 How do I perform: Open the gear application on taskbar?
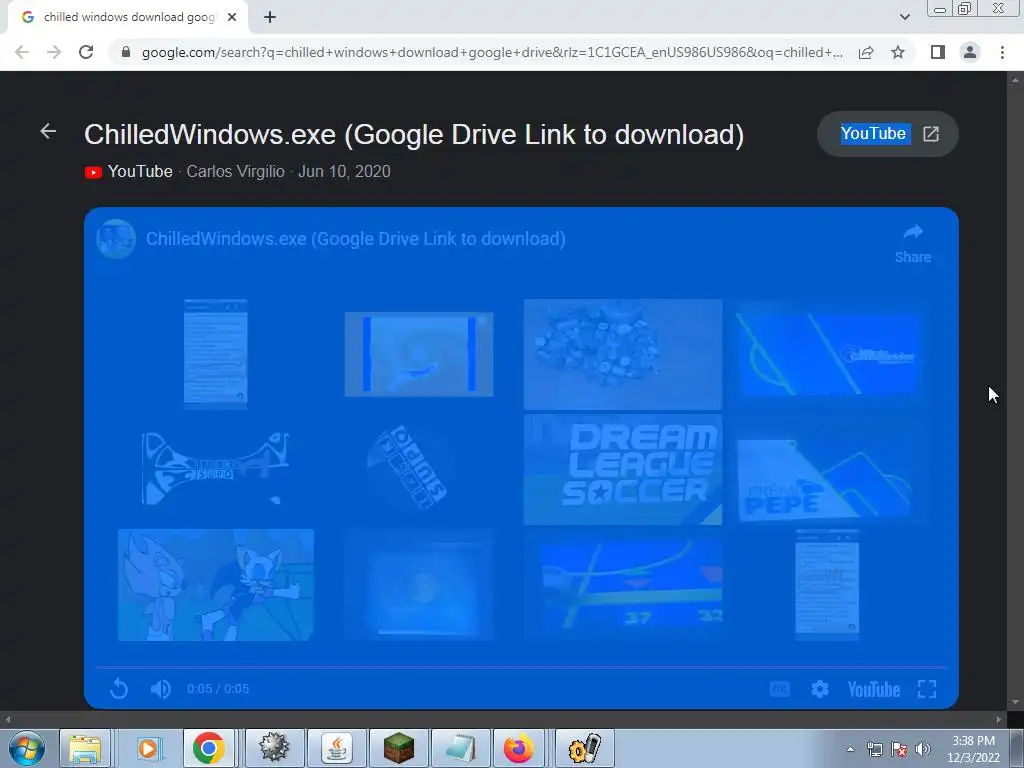tap(274, 748)
